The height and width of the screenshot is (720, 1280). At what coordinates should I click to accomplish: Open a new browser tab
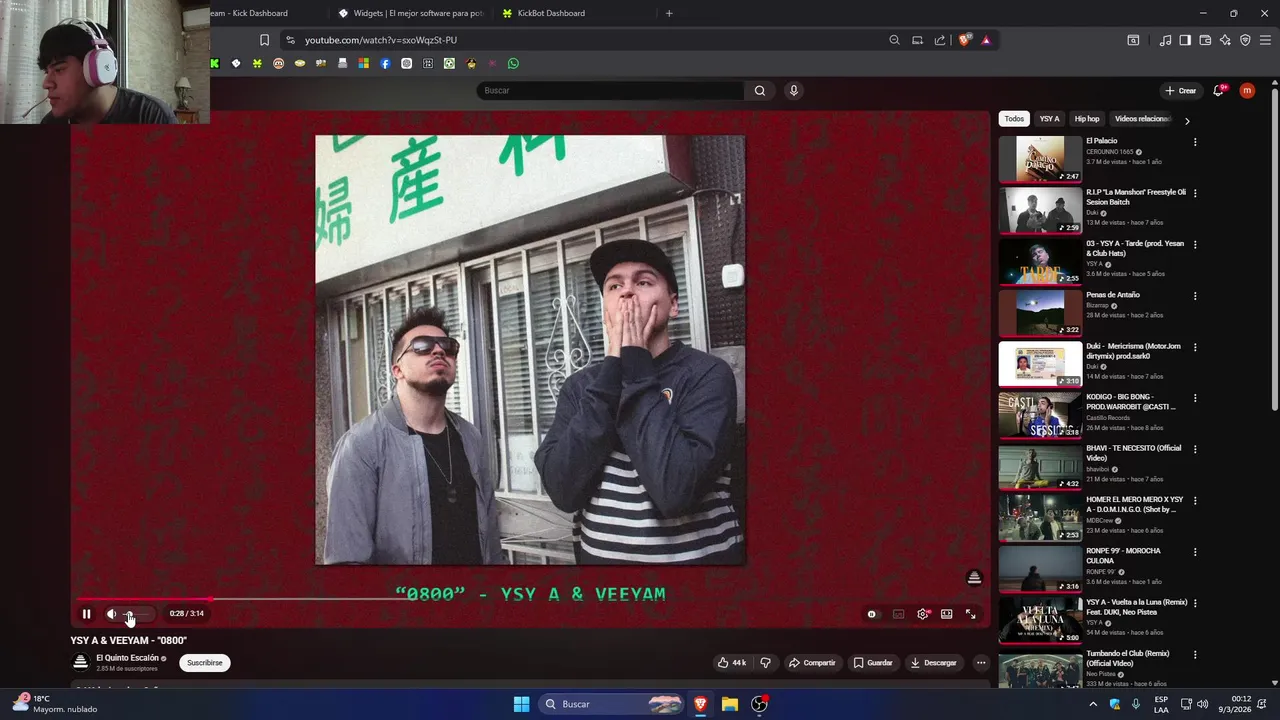pos(669,13)
